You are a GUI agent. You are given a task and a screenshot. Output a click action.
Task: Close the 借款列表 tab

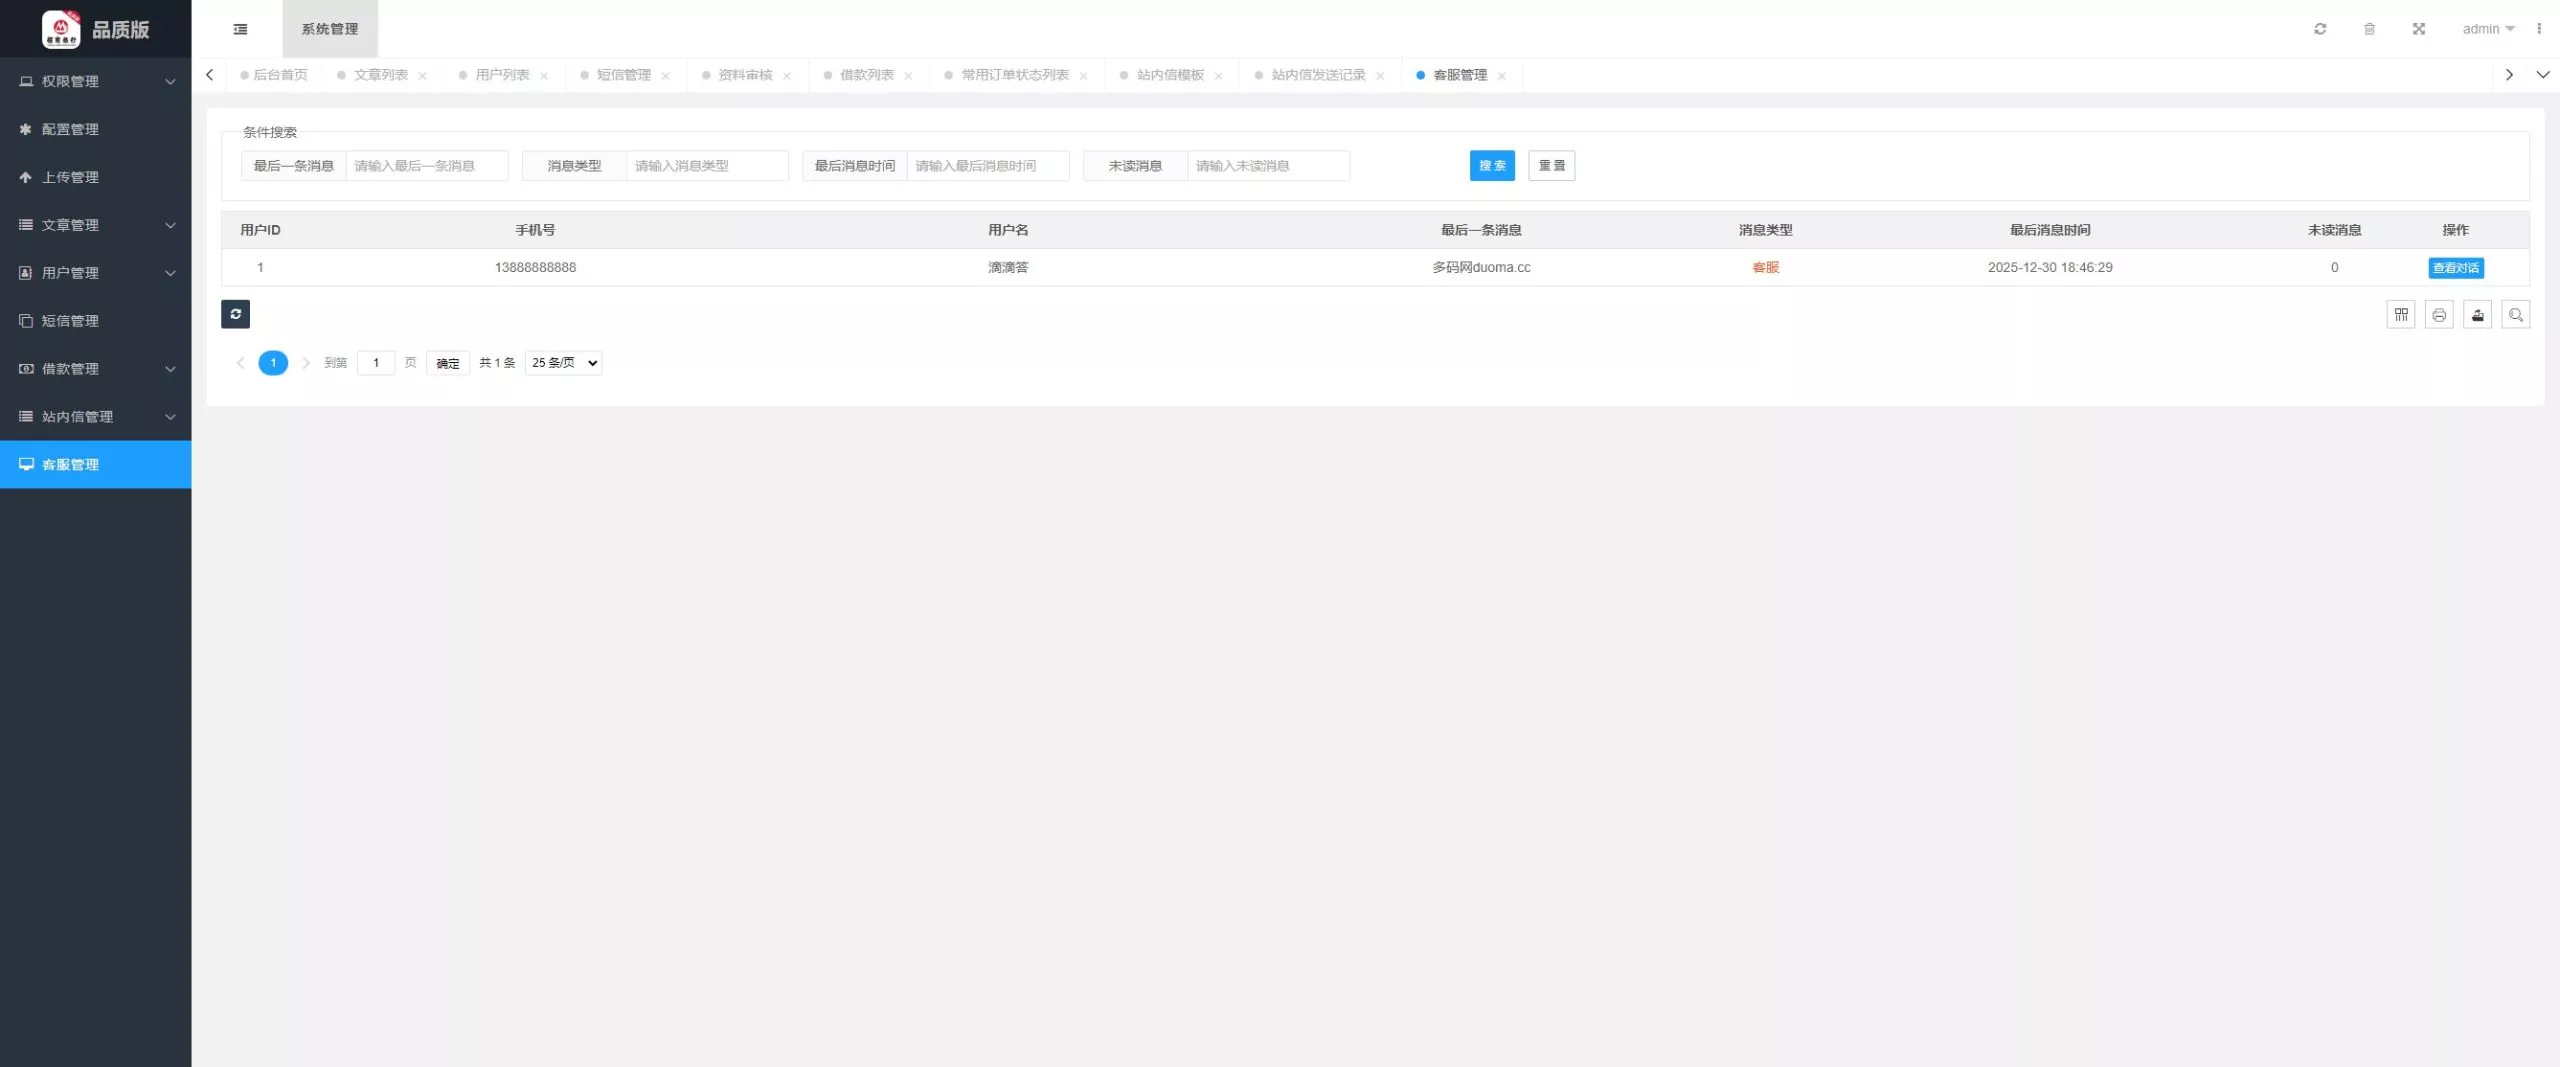click(908, 76)
